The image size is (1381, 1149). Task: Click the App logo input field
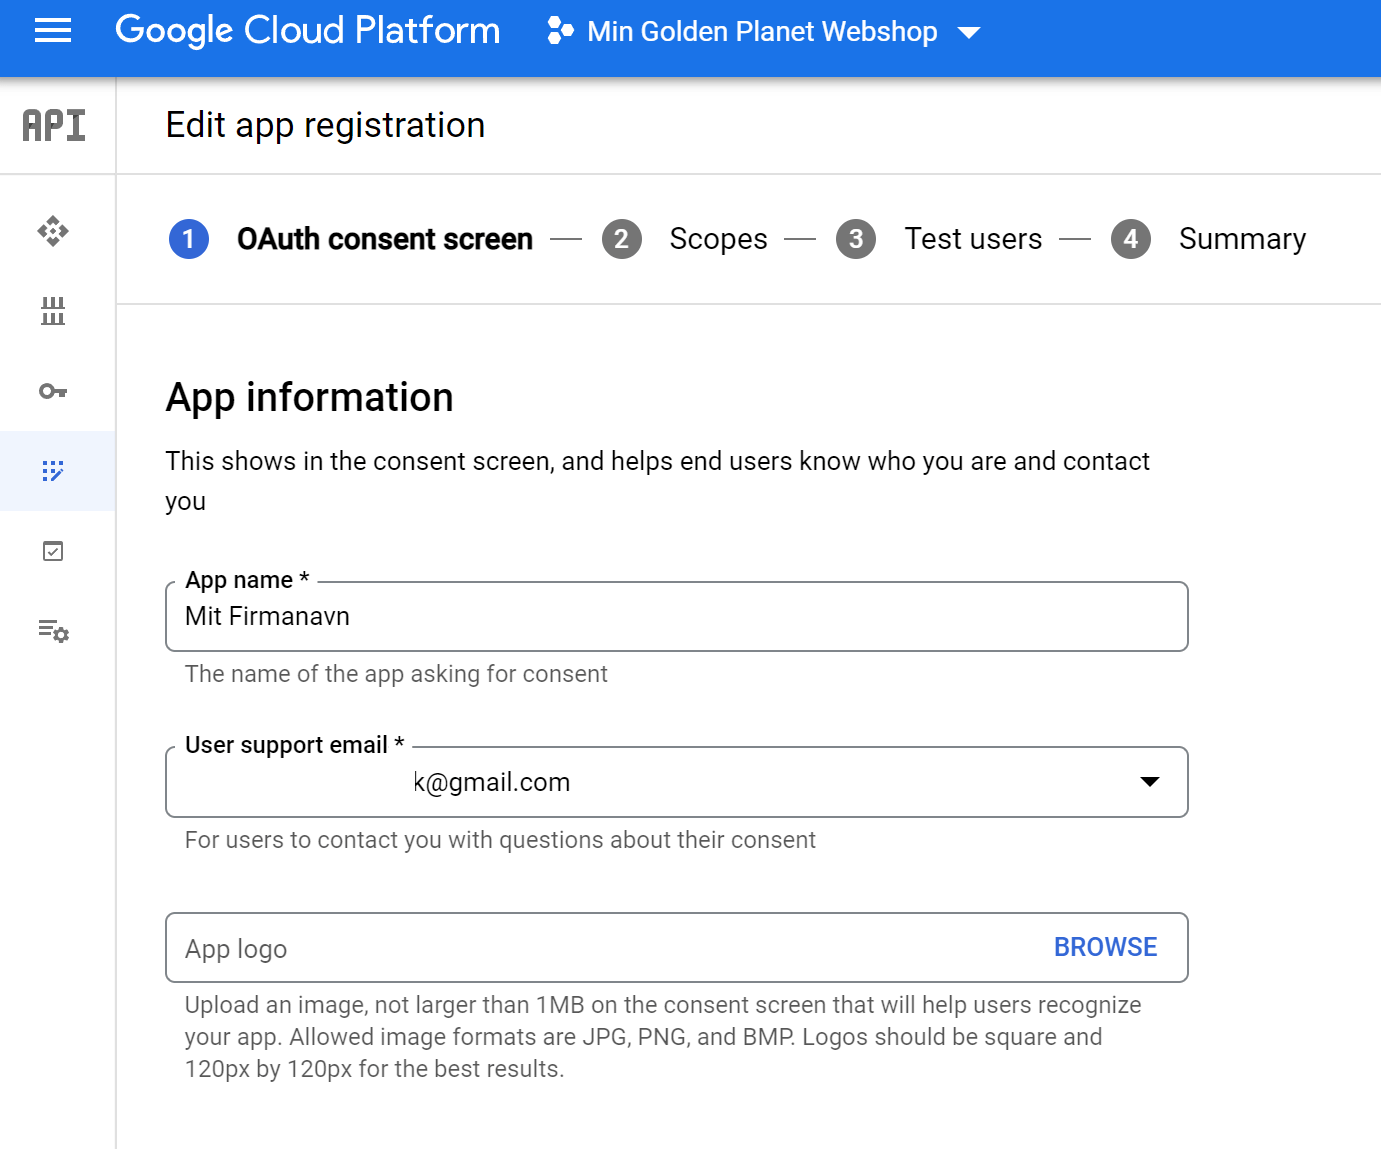677,947
